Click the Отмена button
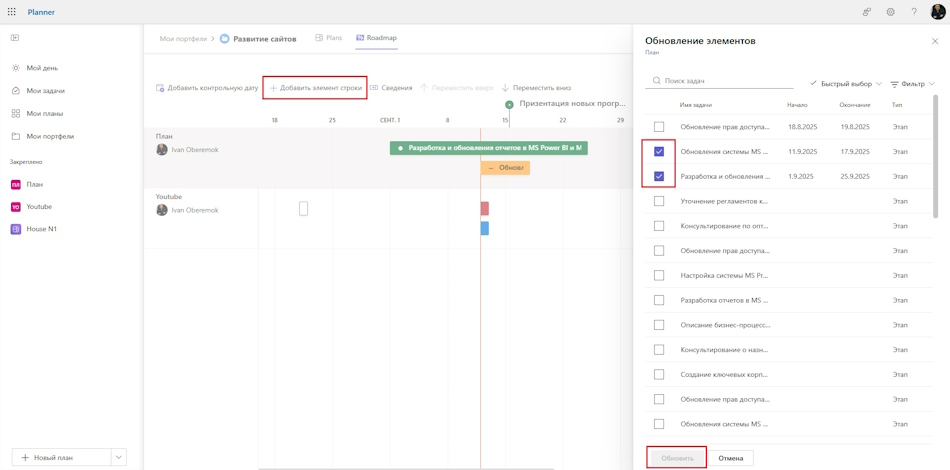Viewport: 950px width, 470px height. pyautogui.click(x=731, y=458)
